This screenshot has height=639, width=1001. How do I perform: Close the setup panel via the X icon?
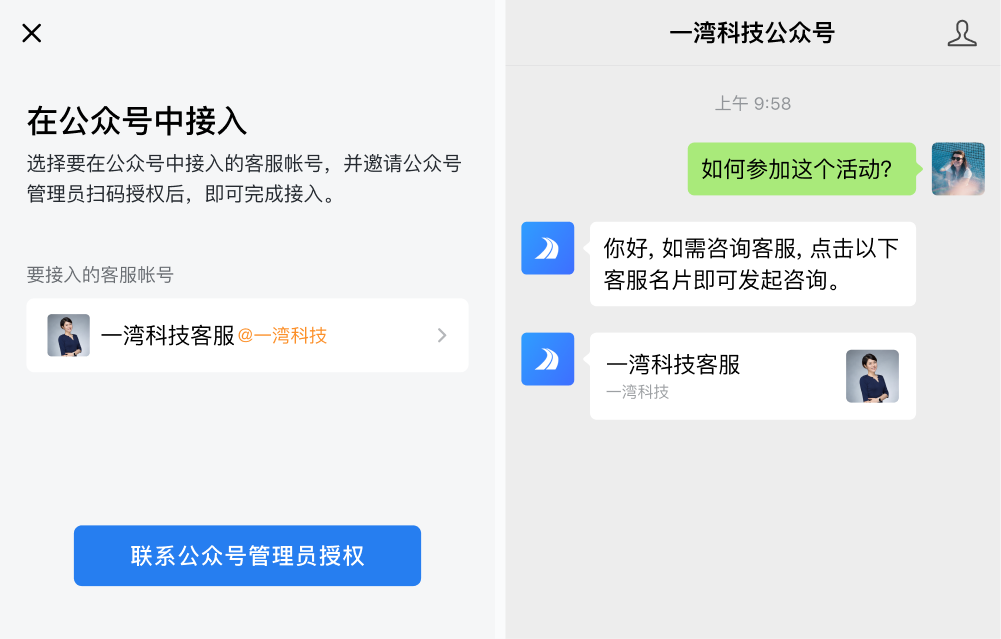coord(31,33)
